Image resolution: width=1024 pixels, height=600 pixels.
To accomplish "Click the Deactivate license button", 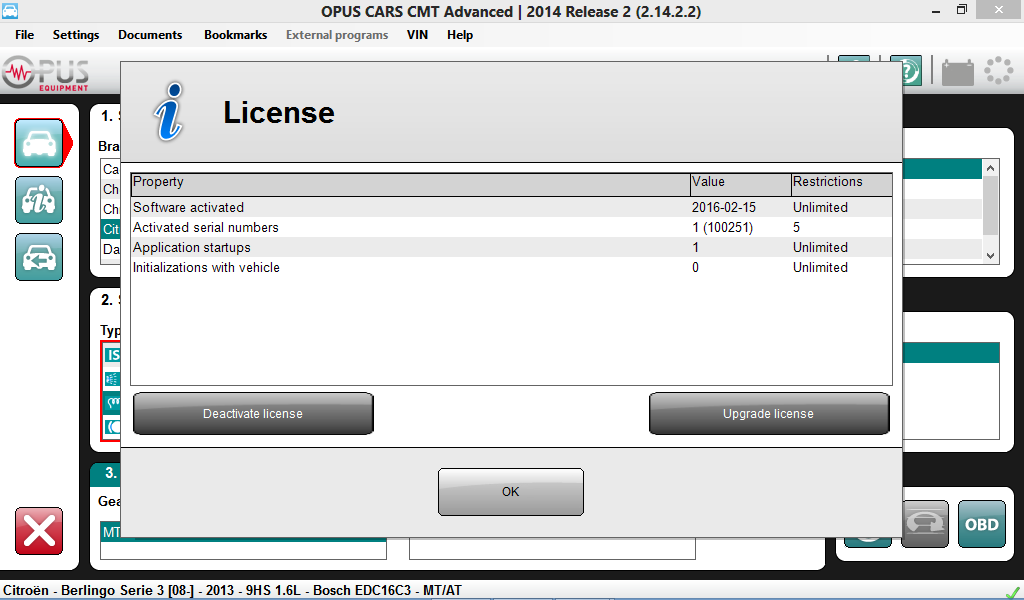I will click(253, 413).
